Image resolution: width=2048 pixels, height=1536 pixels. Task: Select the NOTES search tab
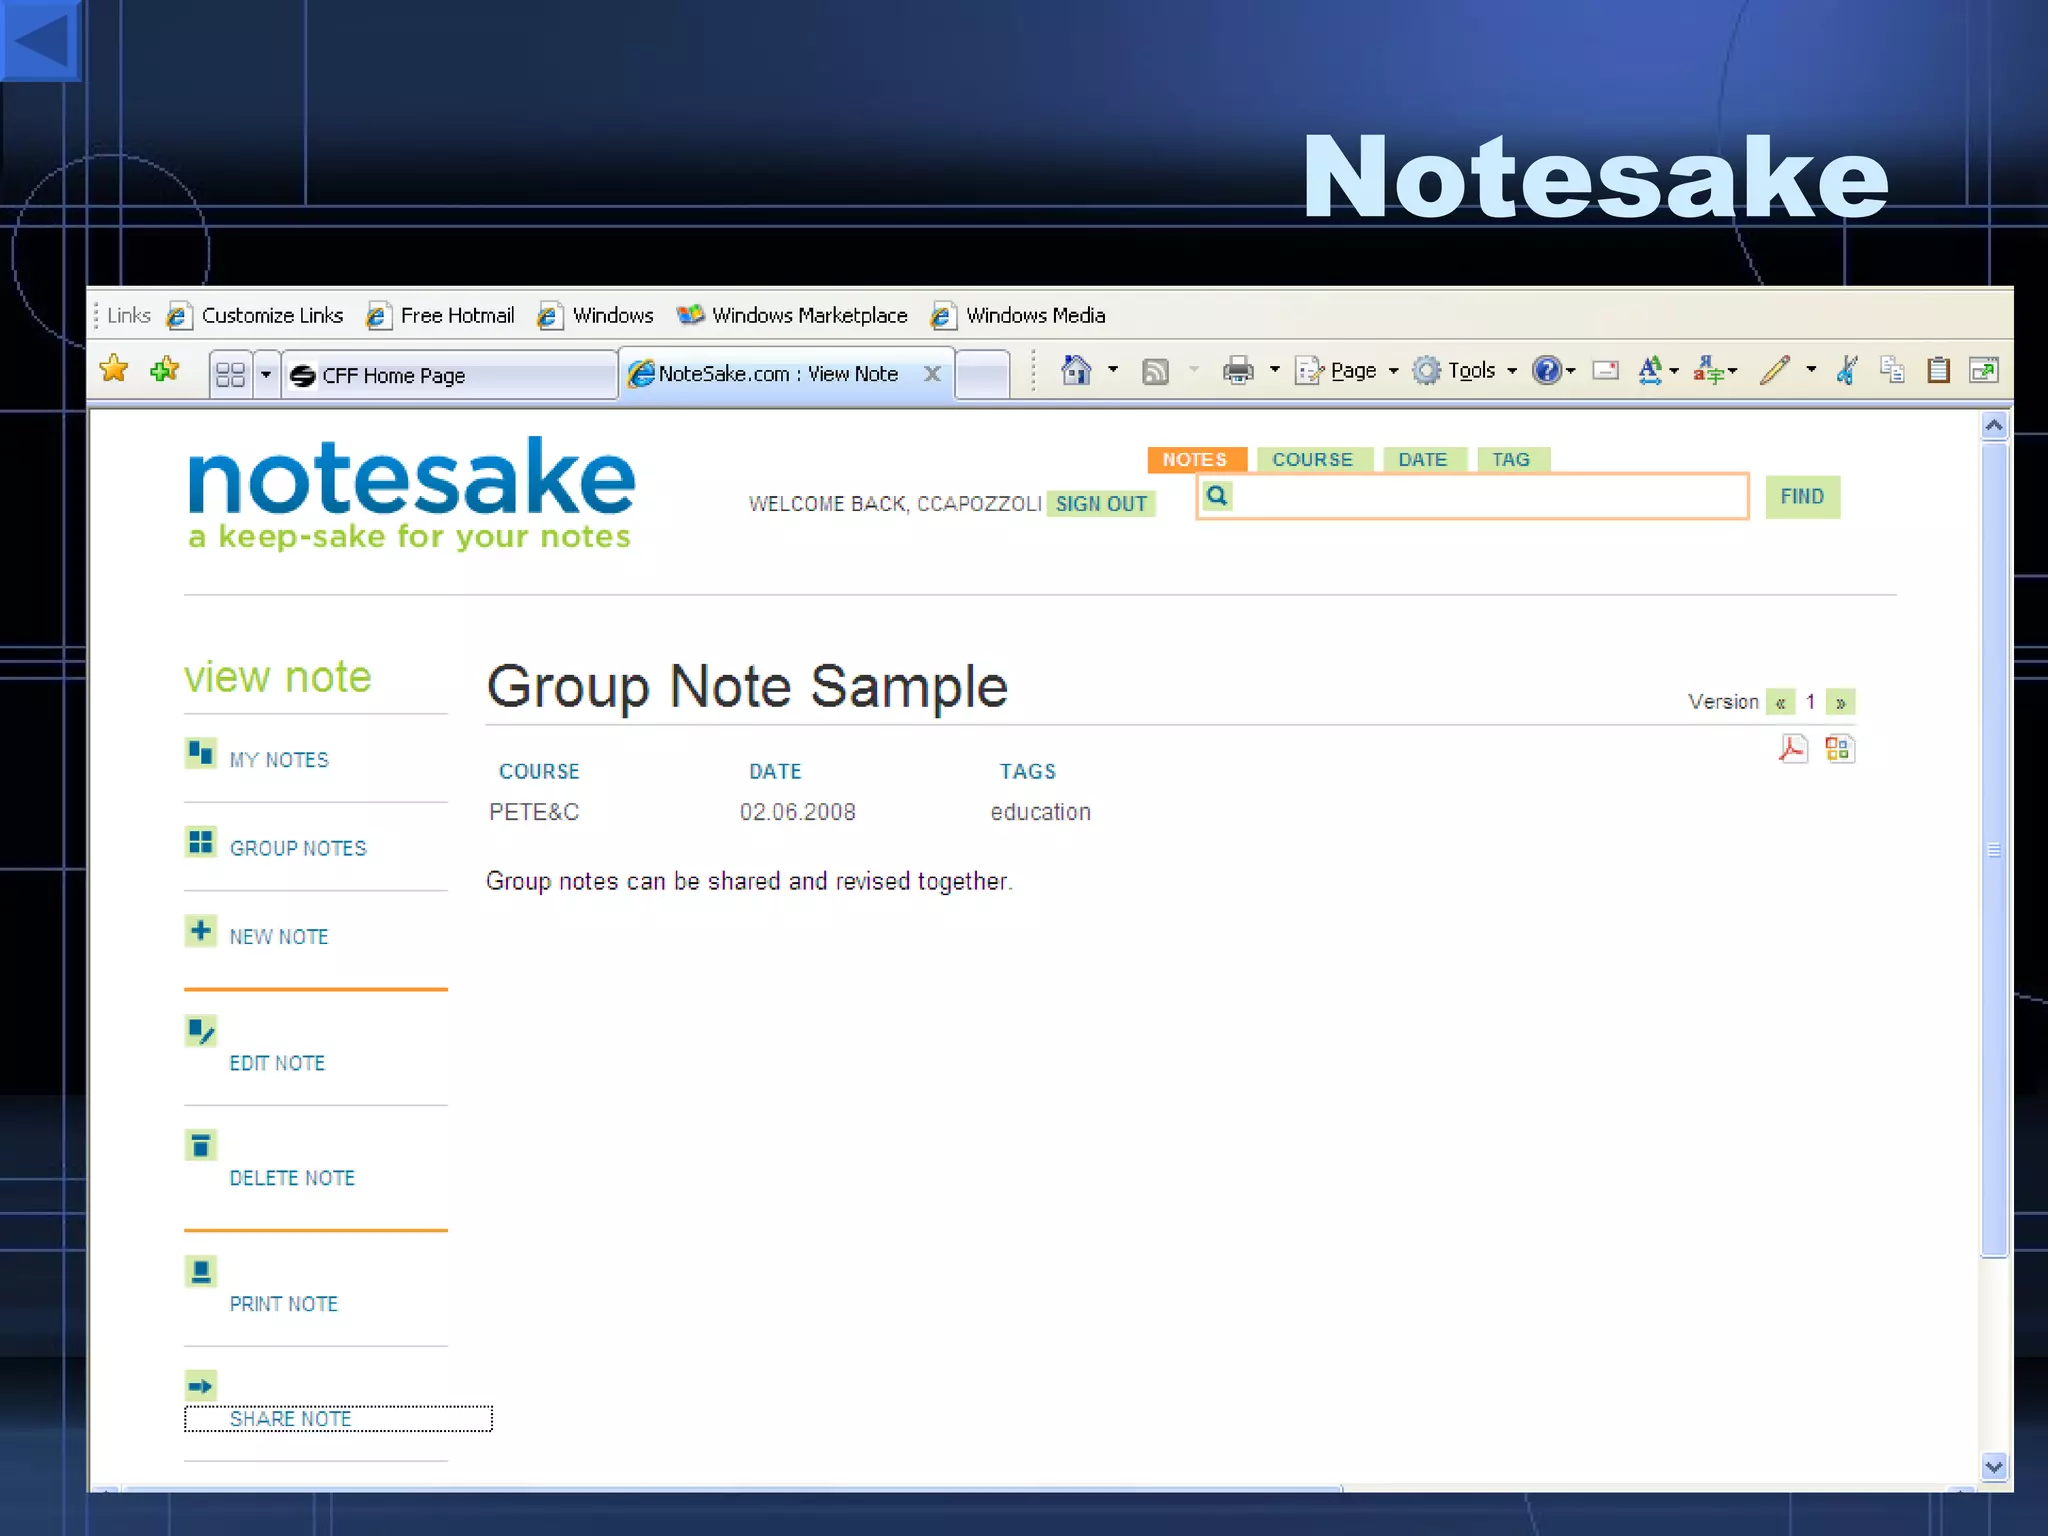[1196, 459]
